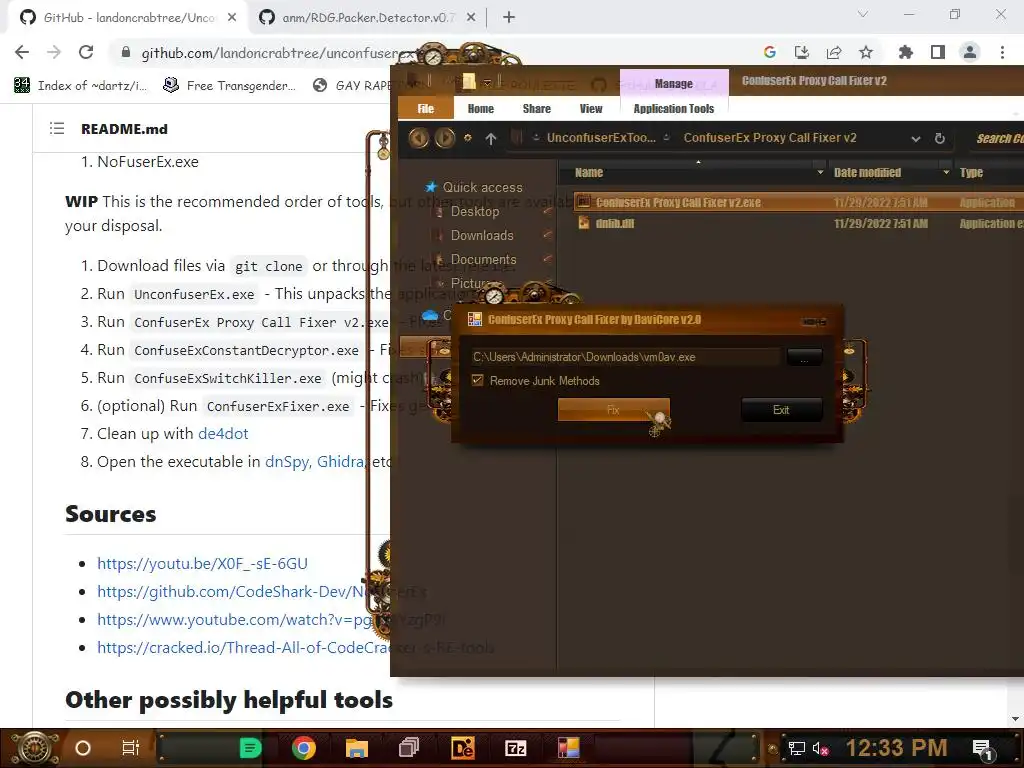Image resolution: width=1024 pixels, height=768 pixels.
Task: Click the Explorer back navigation button
Action: click(x=419, y=138)
